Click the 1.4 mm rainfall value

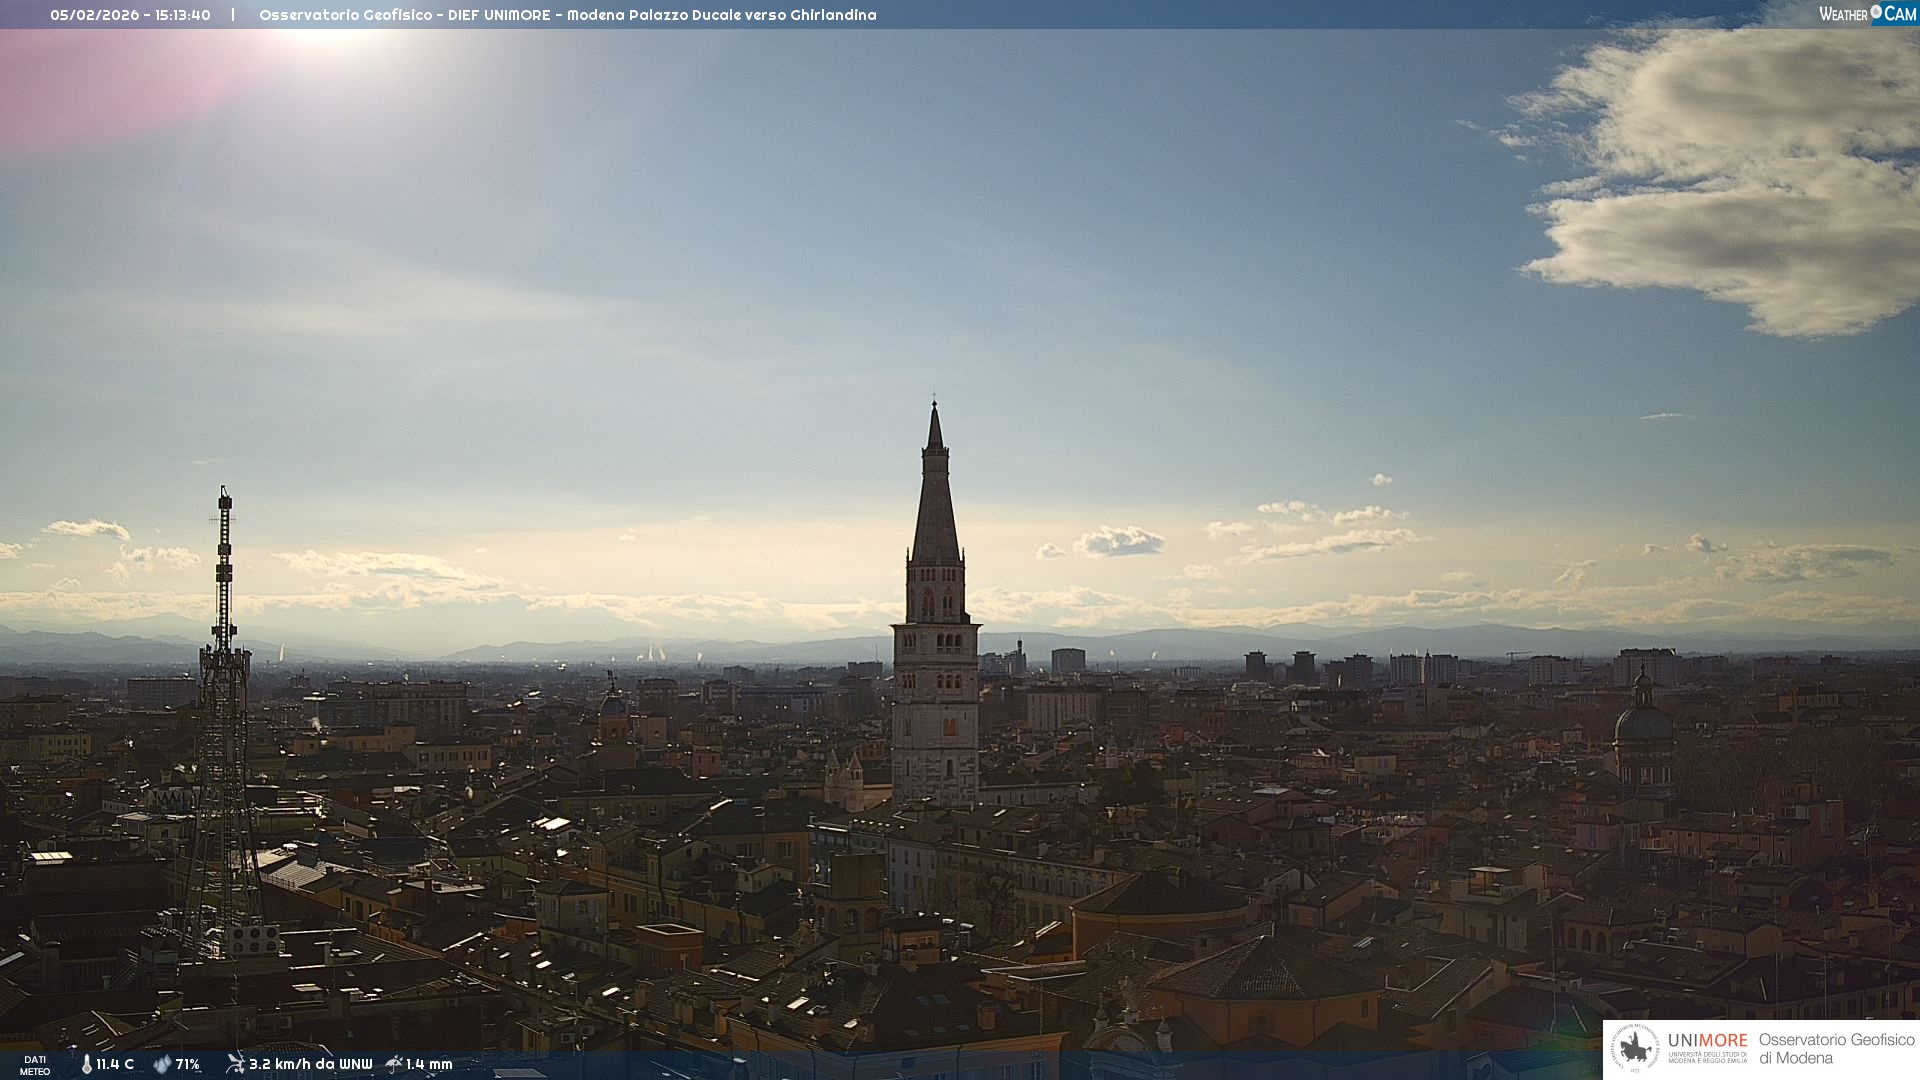429,1064
